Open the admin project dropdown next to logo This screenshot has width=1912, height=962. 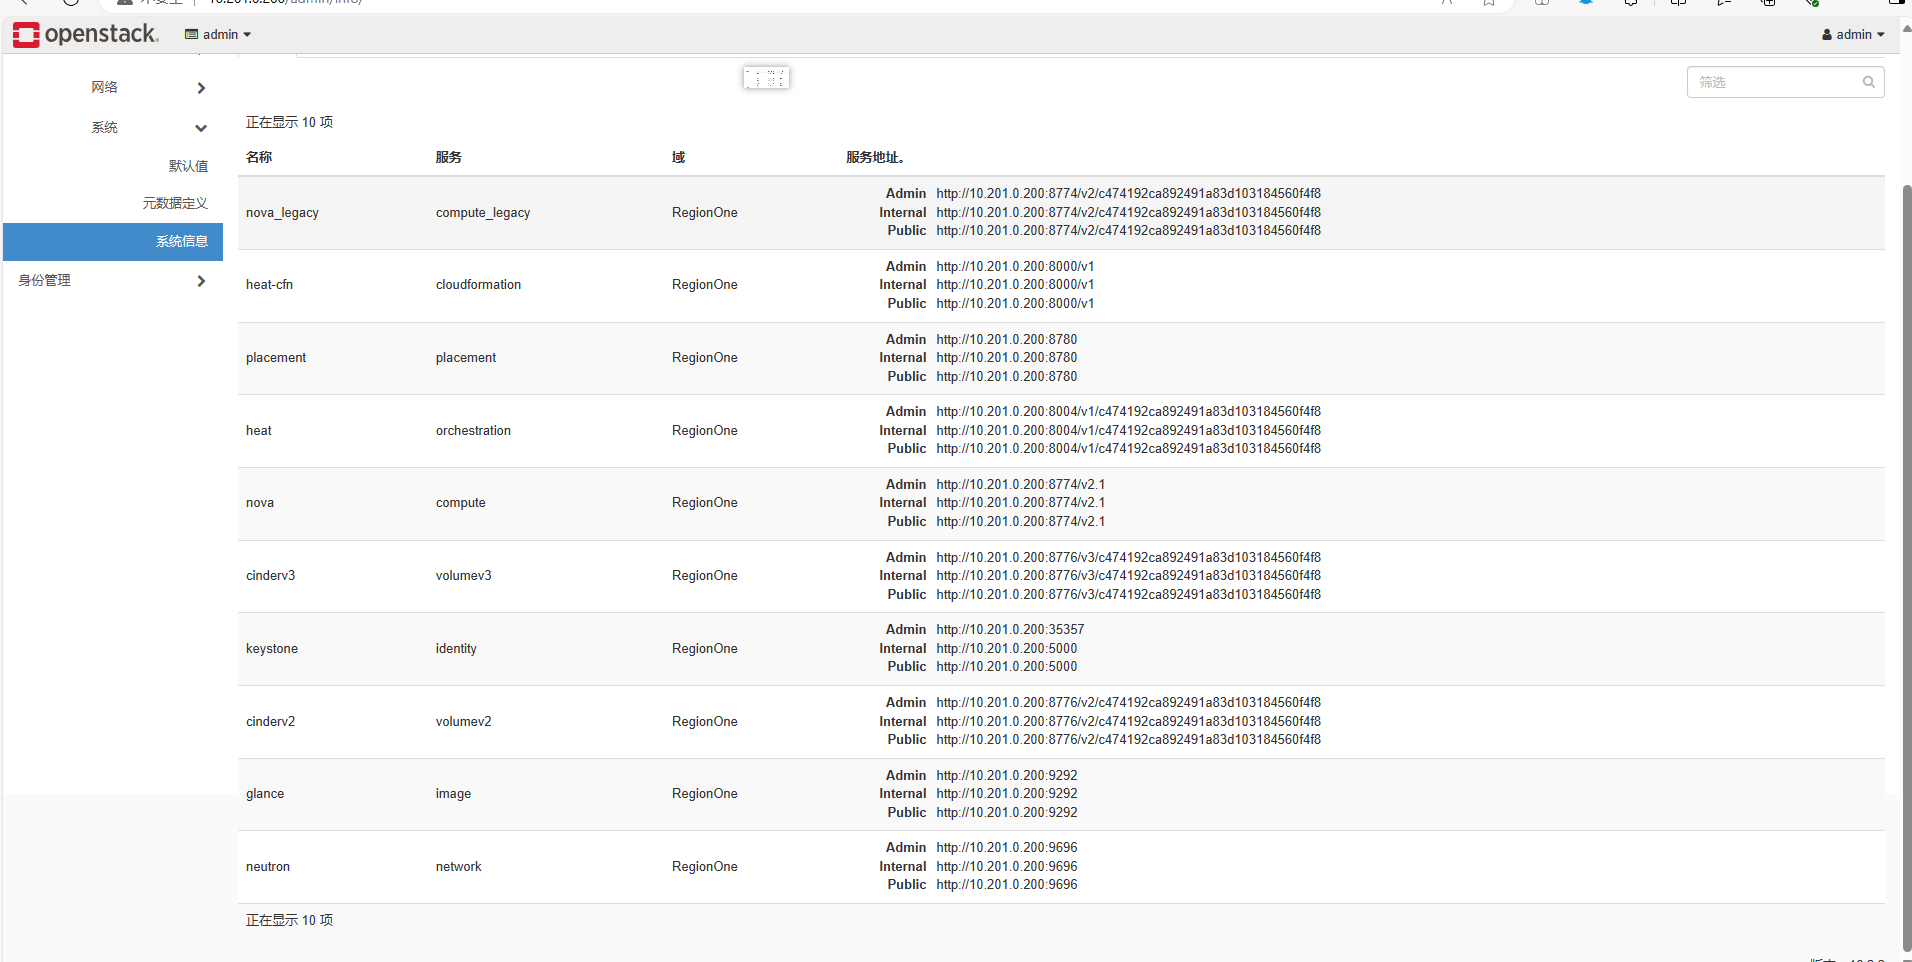tap(217, 34)
